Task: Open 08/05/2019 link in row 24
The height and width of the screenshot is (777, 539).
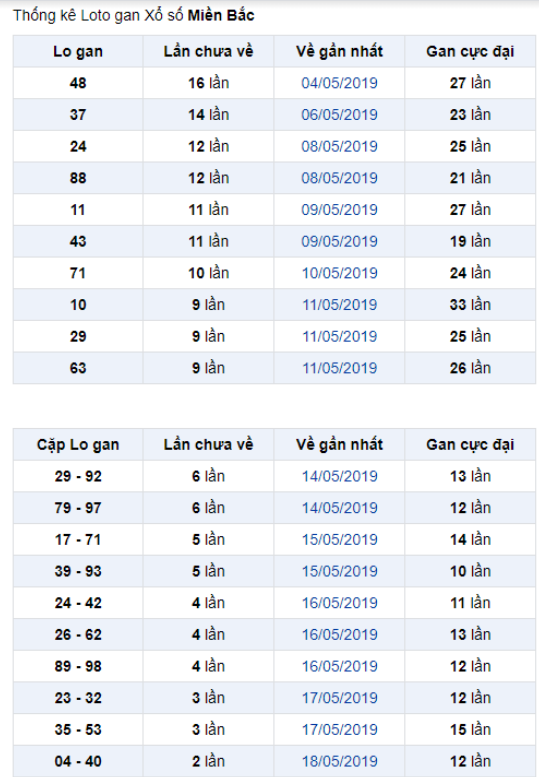Action: pos(339,146)
